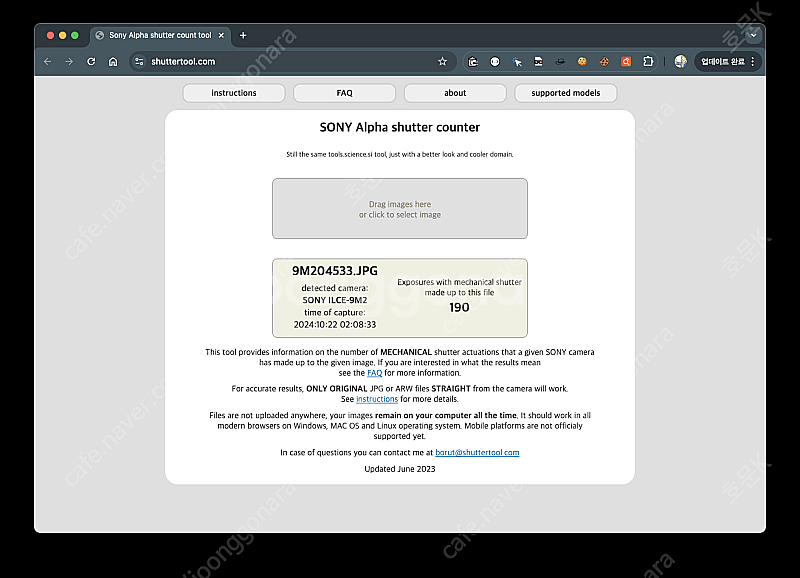Open the instructions page button

[x=234, y=93]
